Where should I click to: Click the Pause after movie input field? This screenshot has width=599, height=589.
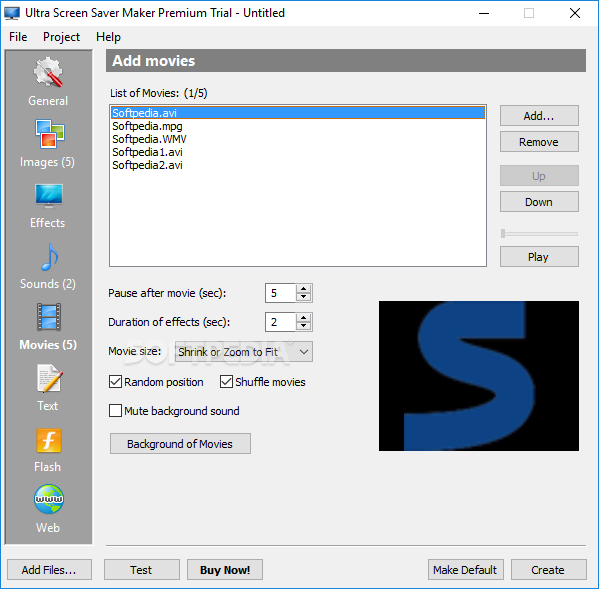(x=281, y=293)
